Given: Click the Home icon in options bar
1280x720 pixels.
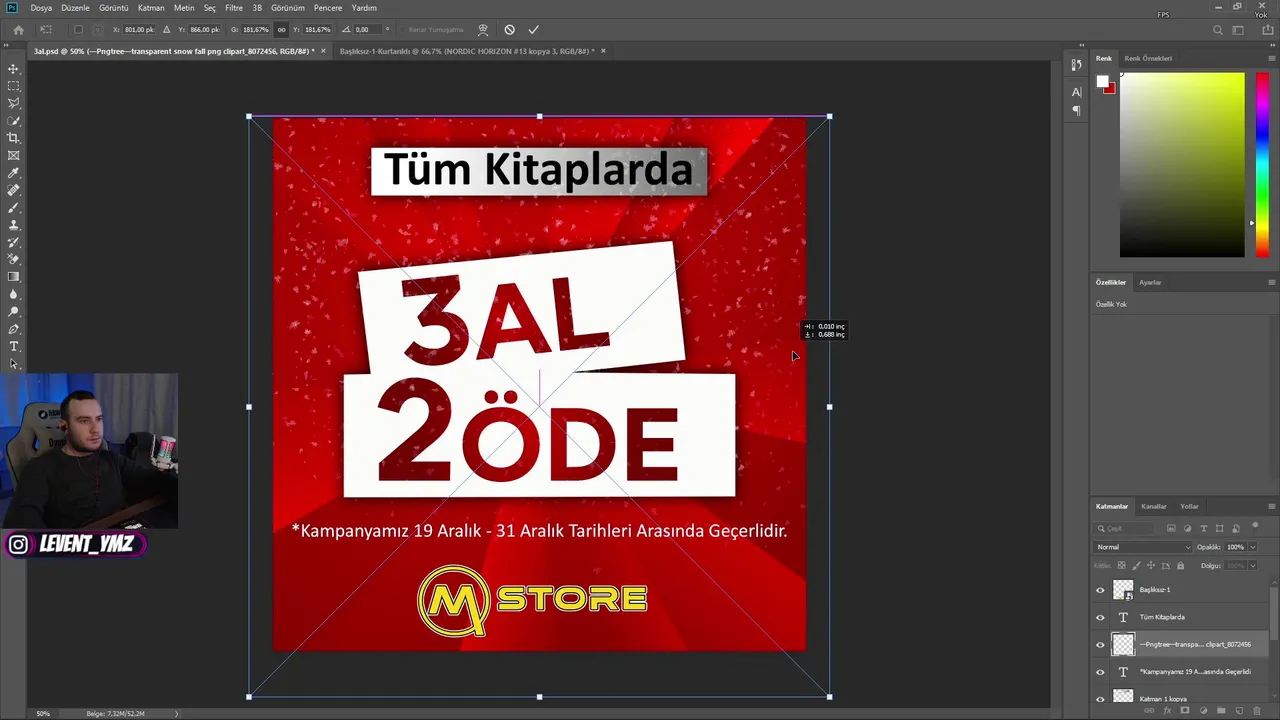Looking at the screenshot, I should point(18,30).
